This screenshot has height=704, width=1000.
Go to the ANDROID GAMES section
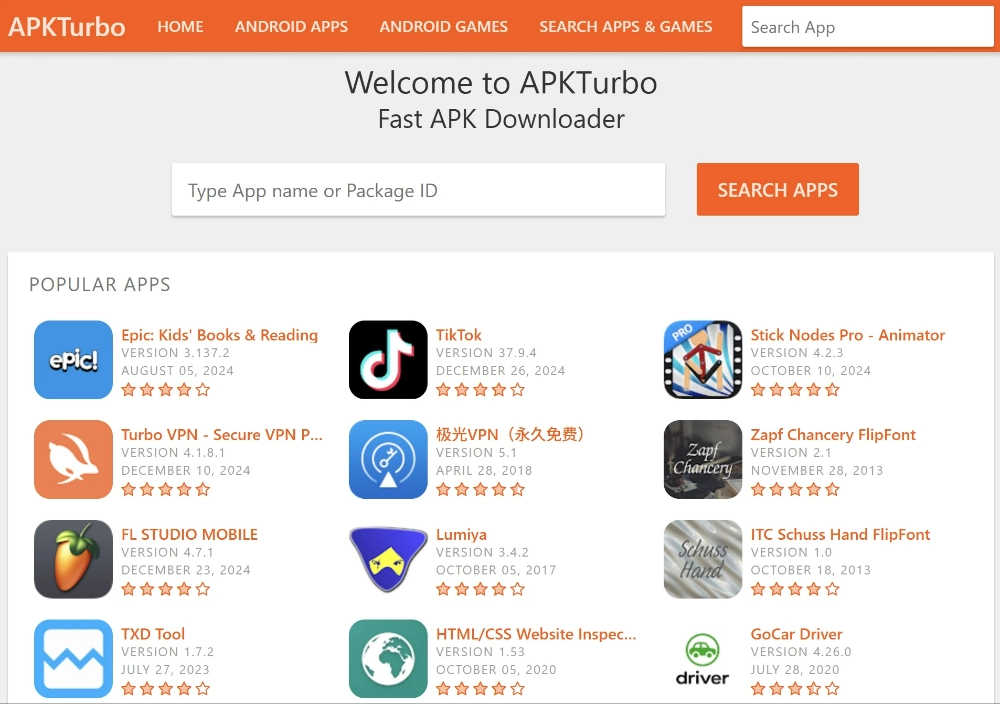(x=443, y=27)
